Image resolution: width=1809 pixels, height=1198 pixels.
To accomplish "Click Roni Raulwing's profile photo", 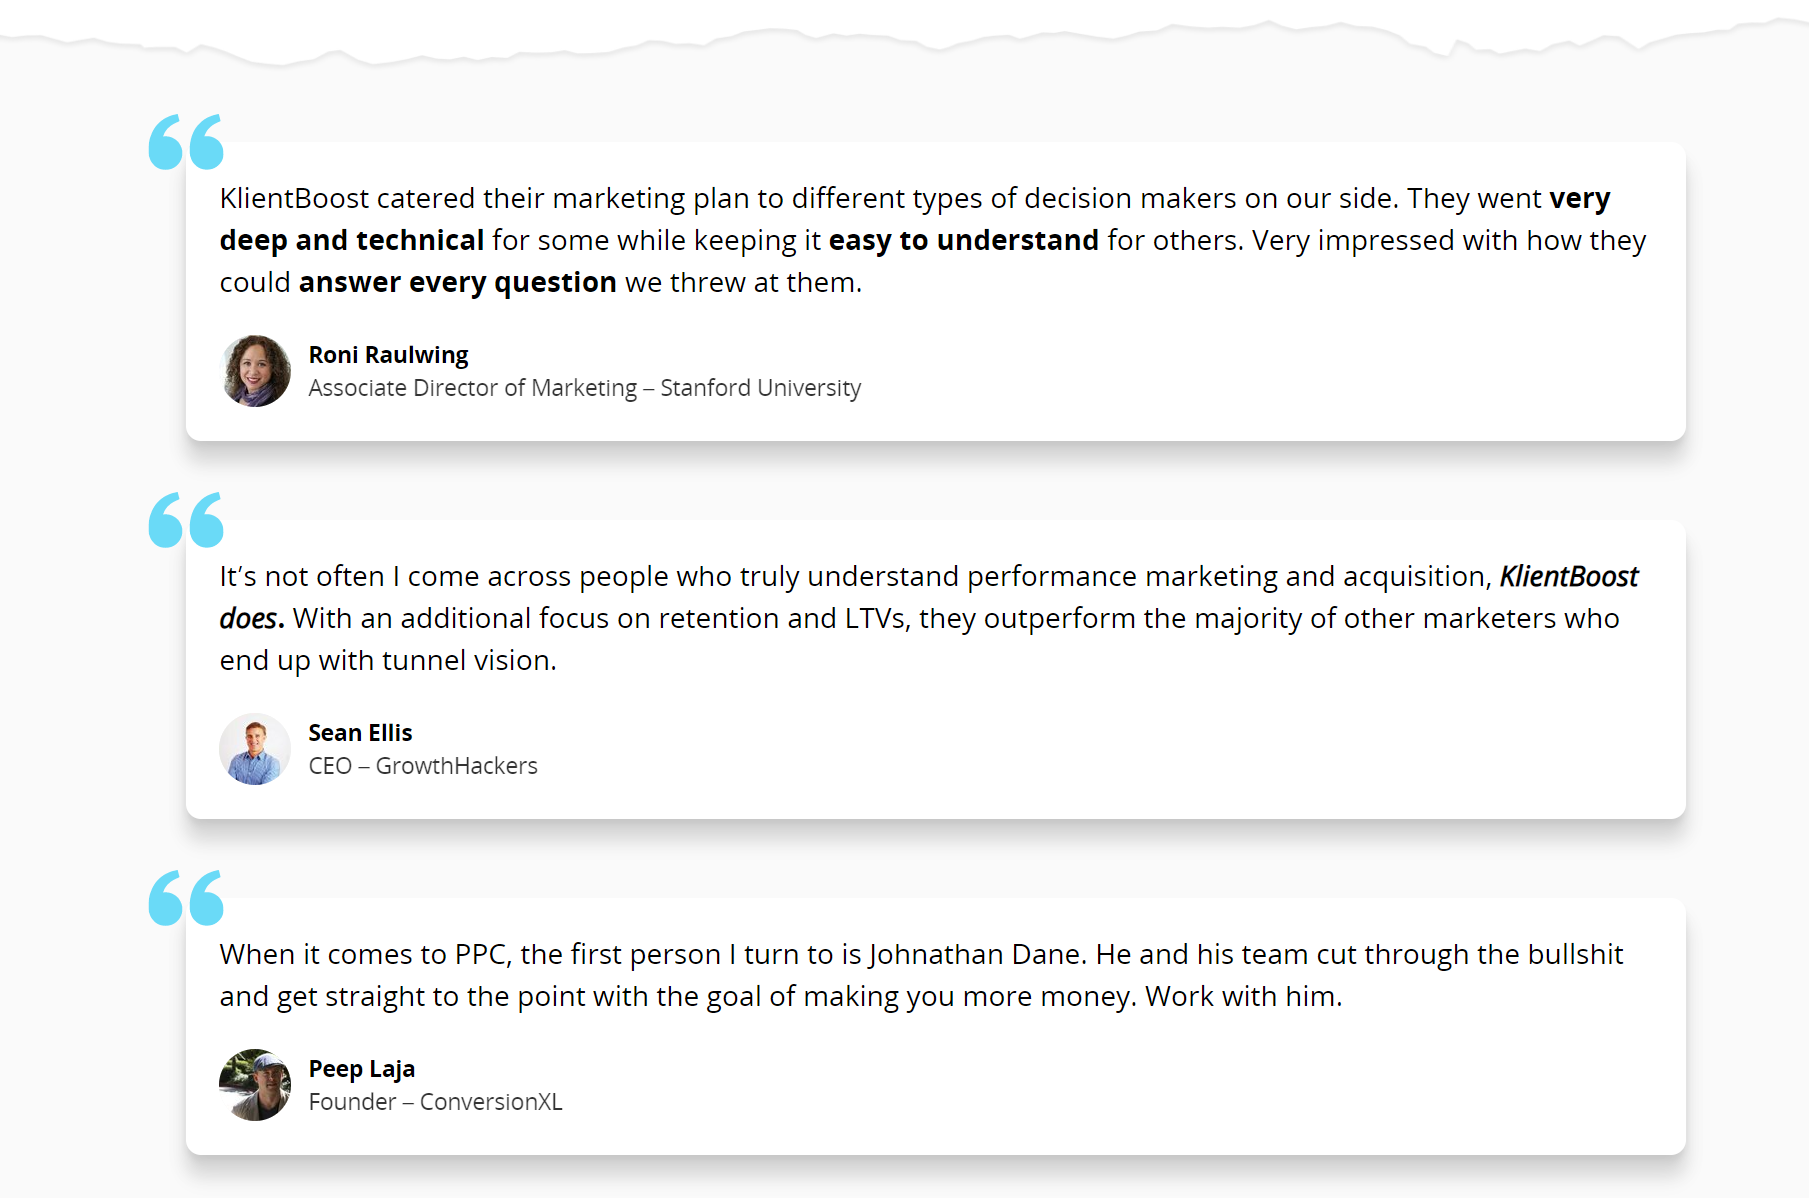I will pyautogui.click(x=255, y=371).
